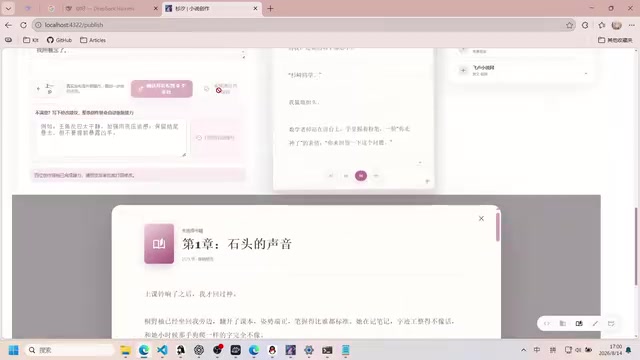Image resolution: width=640 pixels, height=360 pixels.
Task: Click the pink book icon beside chapter title
Action: pyautogui.click(x=159, y=244)
